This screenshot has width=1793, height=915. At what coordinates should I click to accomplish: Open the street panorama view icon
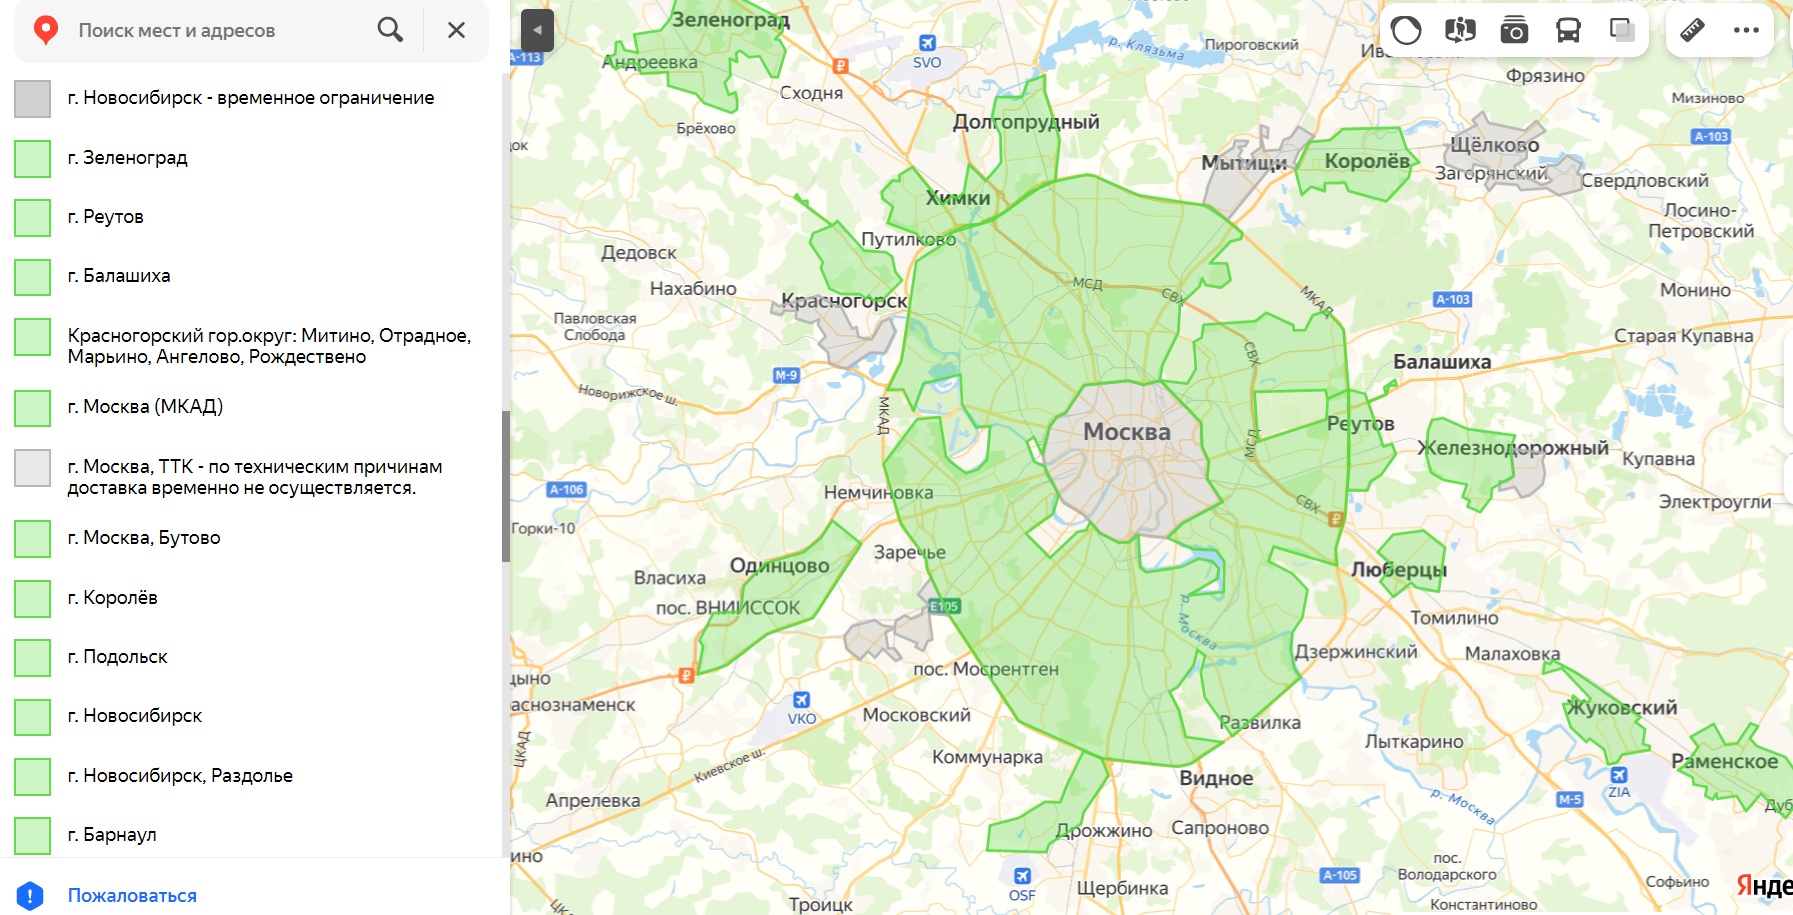click(1460, 31)
